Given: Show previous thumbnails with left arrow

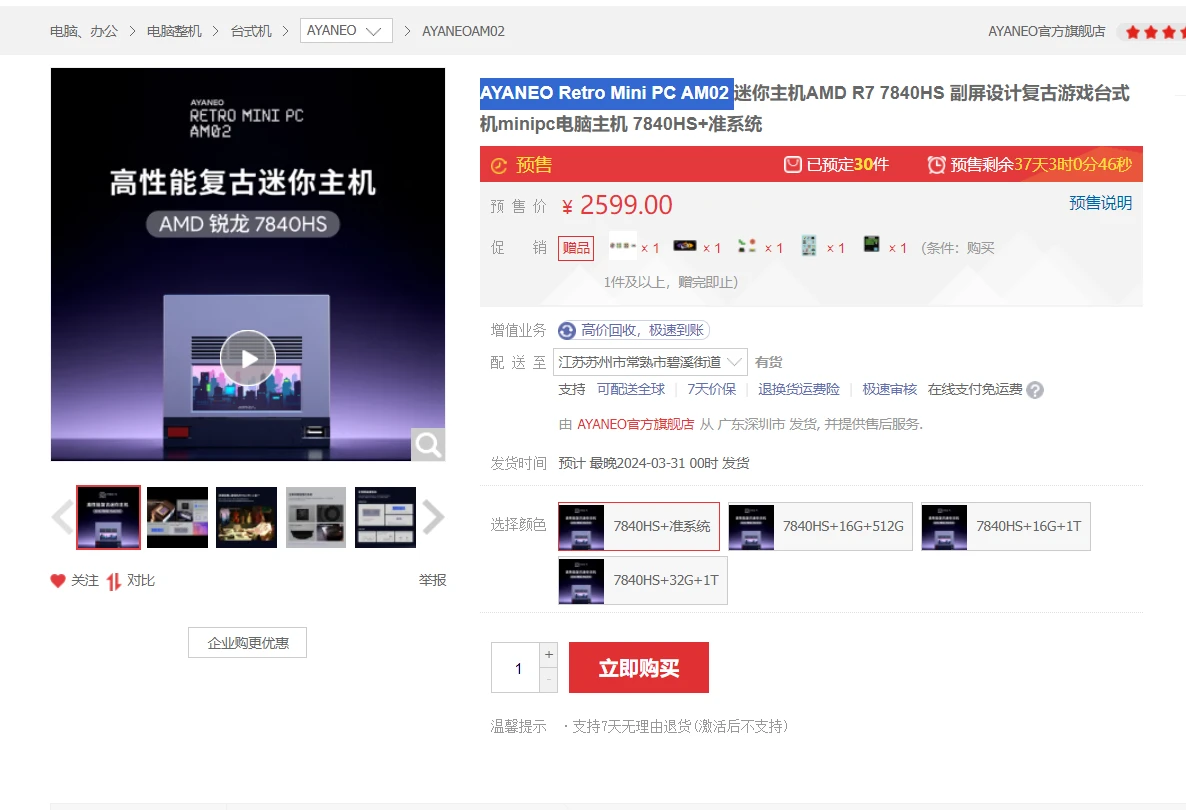Looking at the screenshot, I should [62, 517].
